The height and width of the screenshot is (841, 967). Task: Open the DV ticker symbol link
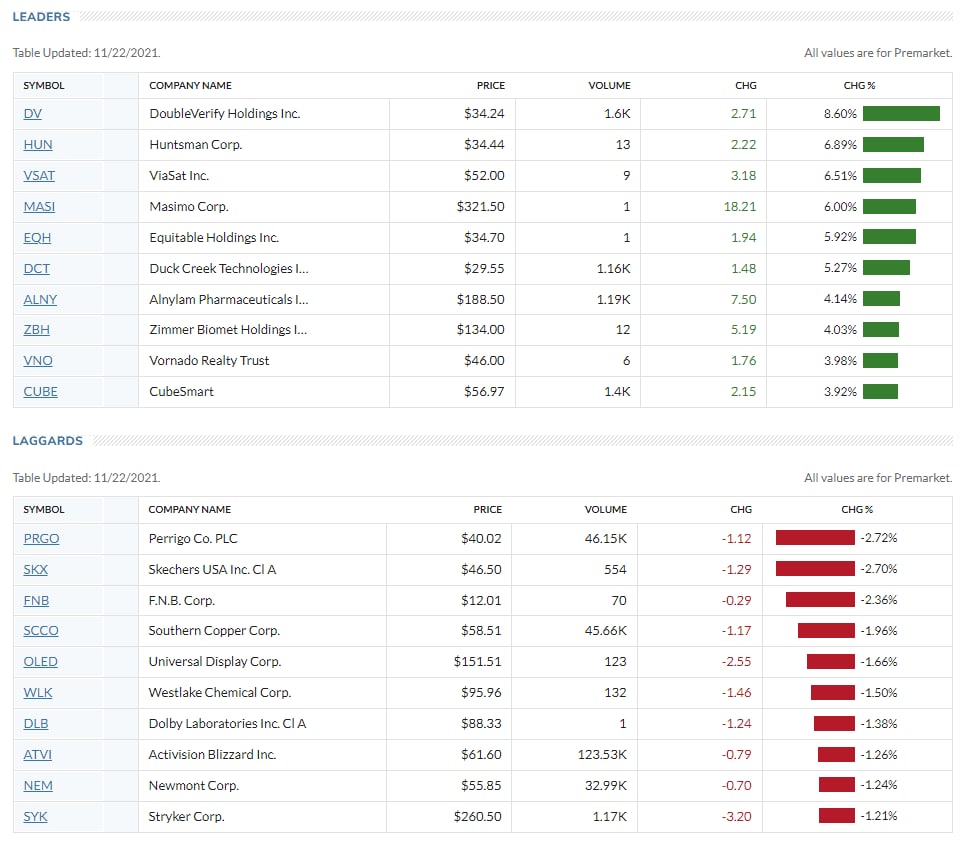(x=33, y=113)
